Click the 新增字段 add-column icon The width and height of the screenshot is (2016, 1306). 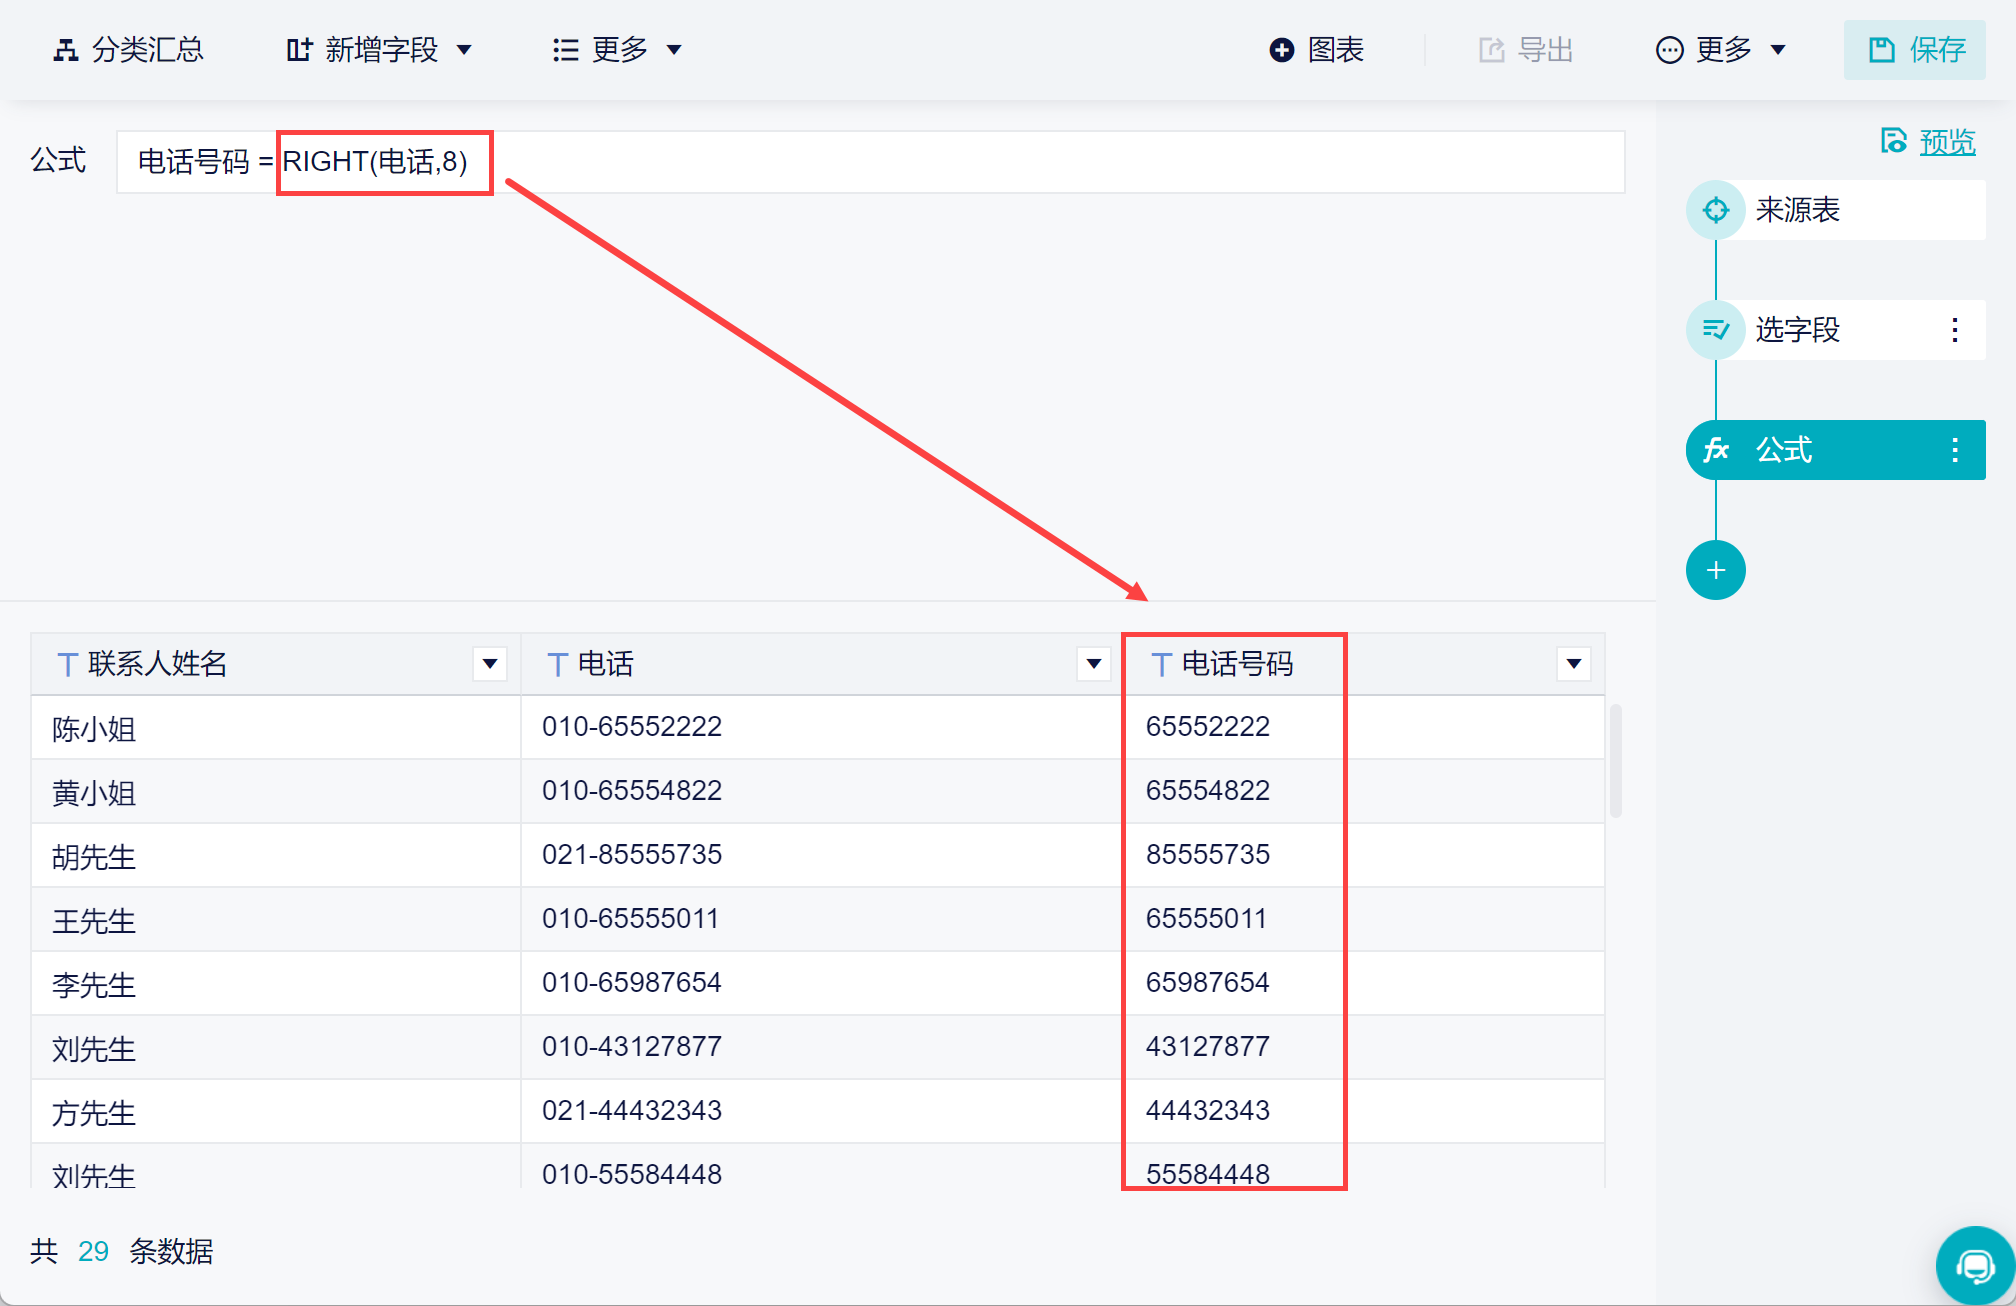(x=299, y=50)
